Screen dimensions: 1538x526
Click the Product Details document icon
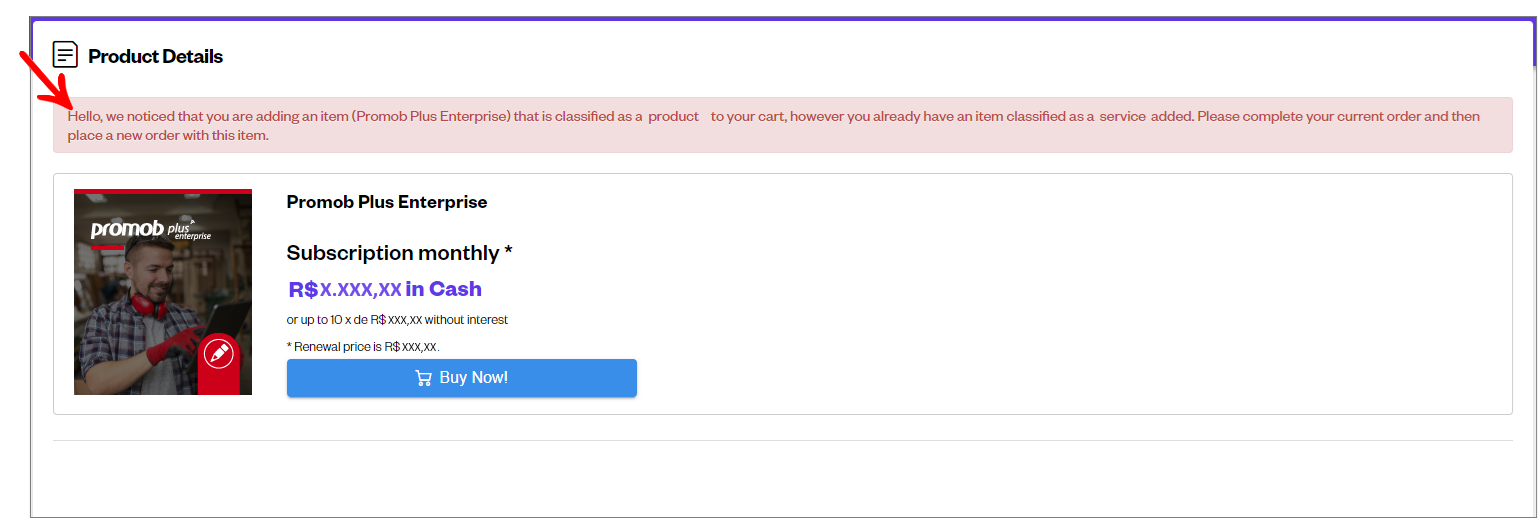pos(65,55)
